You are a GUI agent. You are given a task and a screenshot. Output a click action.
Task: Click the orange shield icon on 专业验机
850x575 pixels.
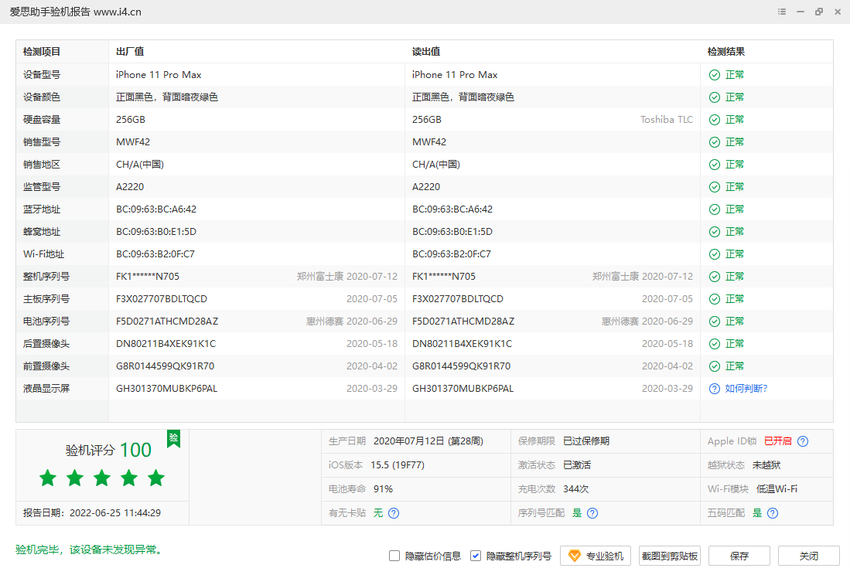tap(574, 556)
